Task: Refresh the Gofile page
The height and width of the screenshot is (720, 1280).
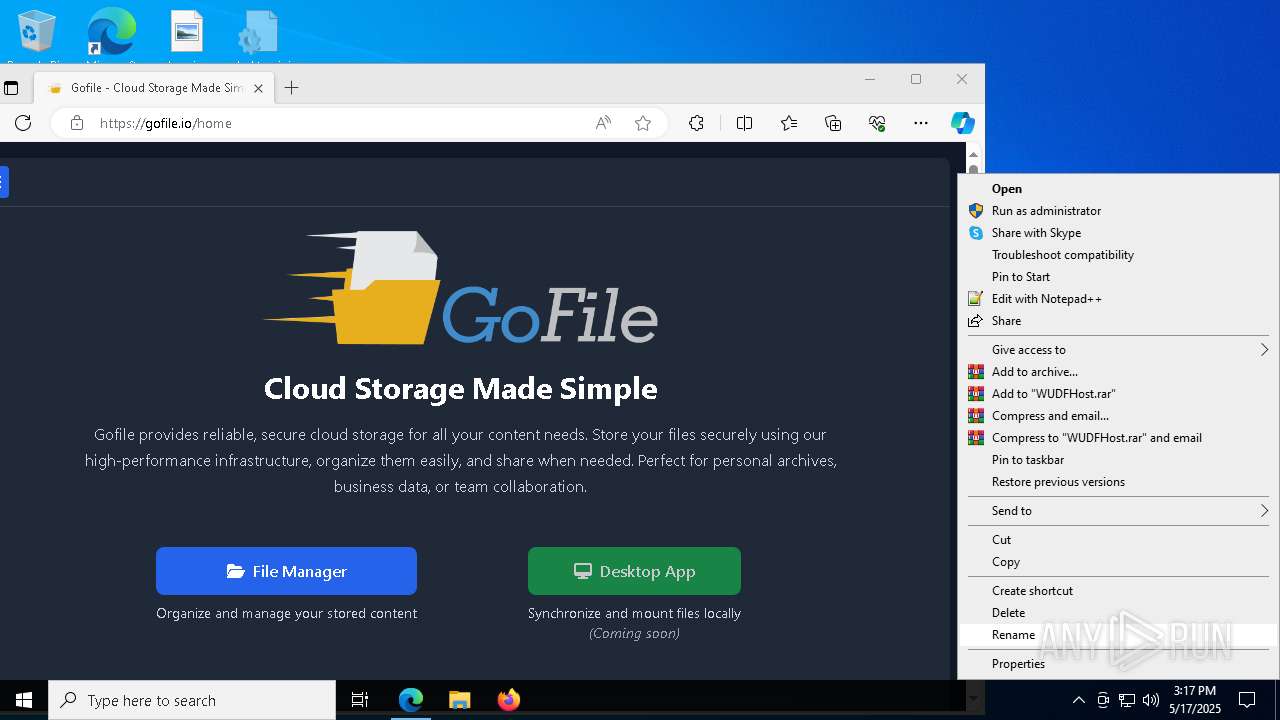Action: click(23, 123)
